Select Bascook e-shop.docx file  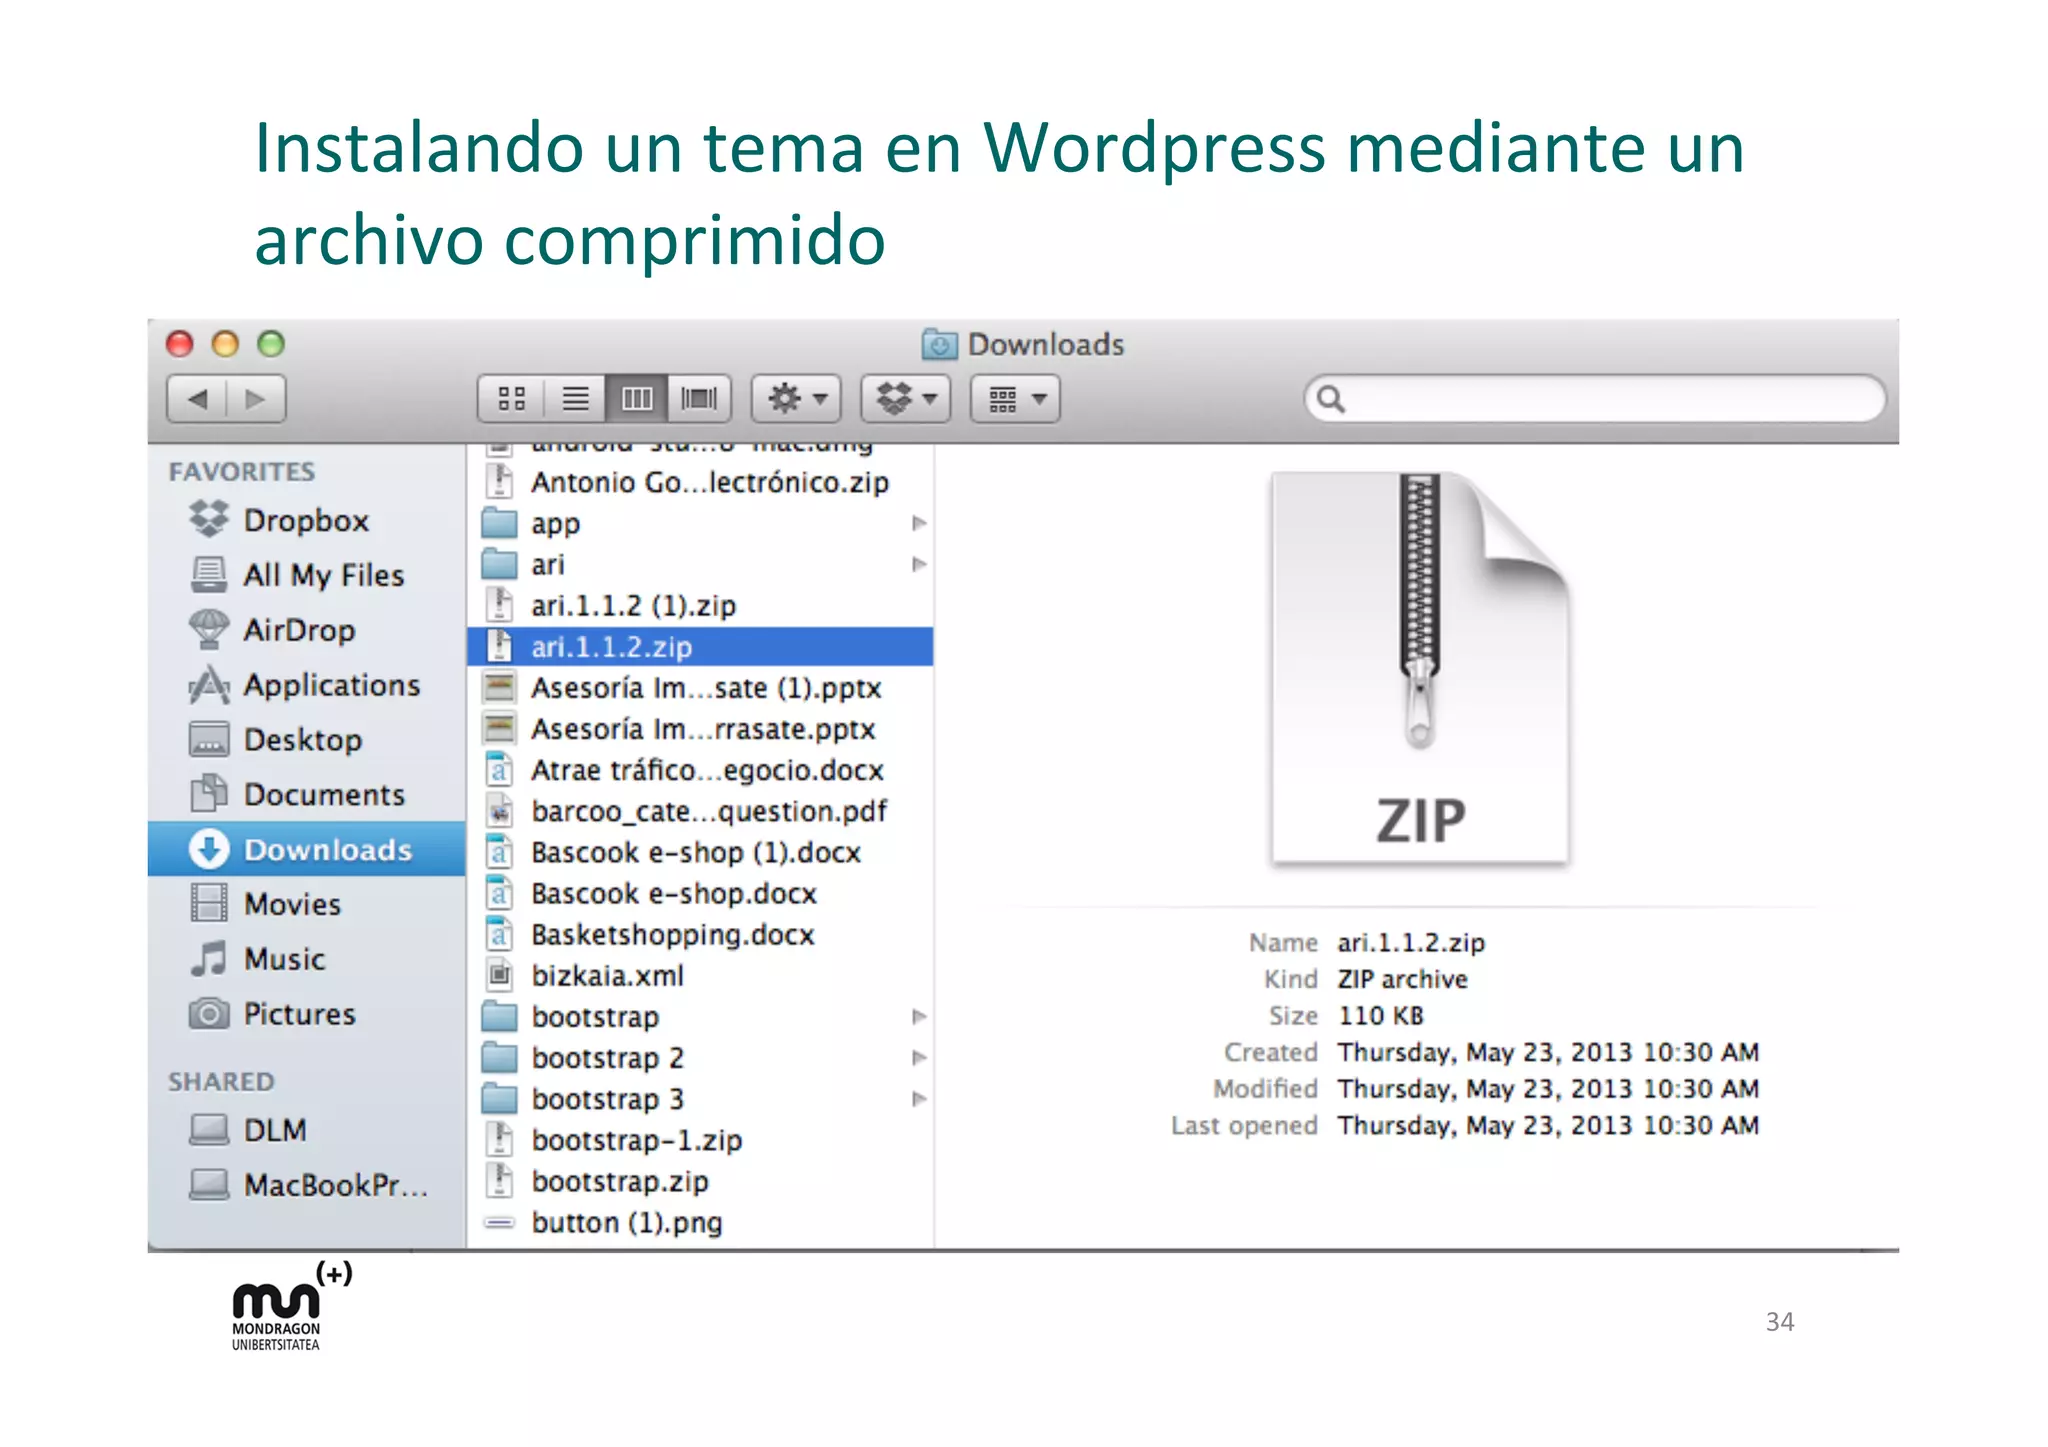point(700,893)
